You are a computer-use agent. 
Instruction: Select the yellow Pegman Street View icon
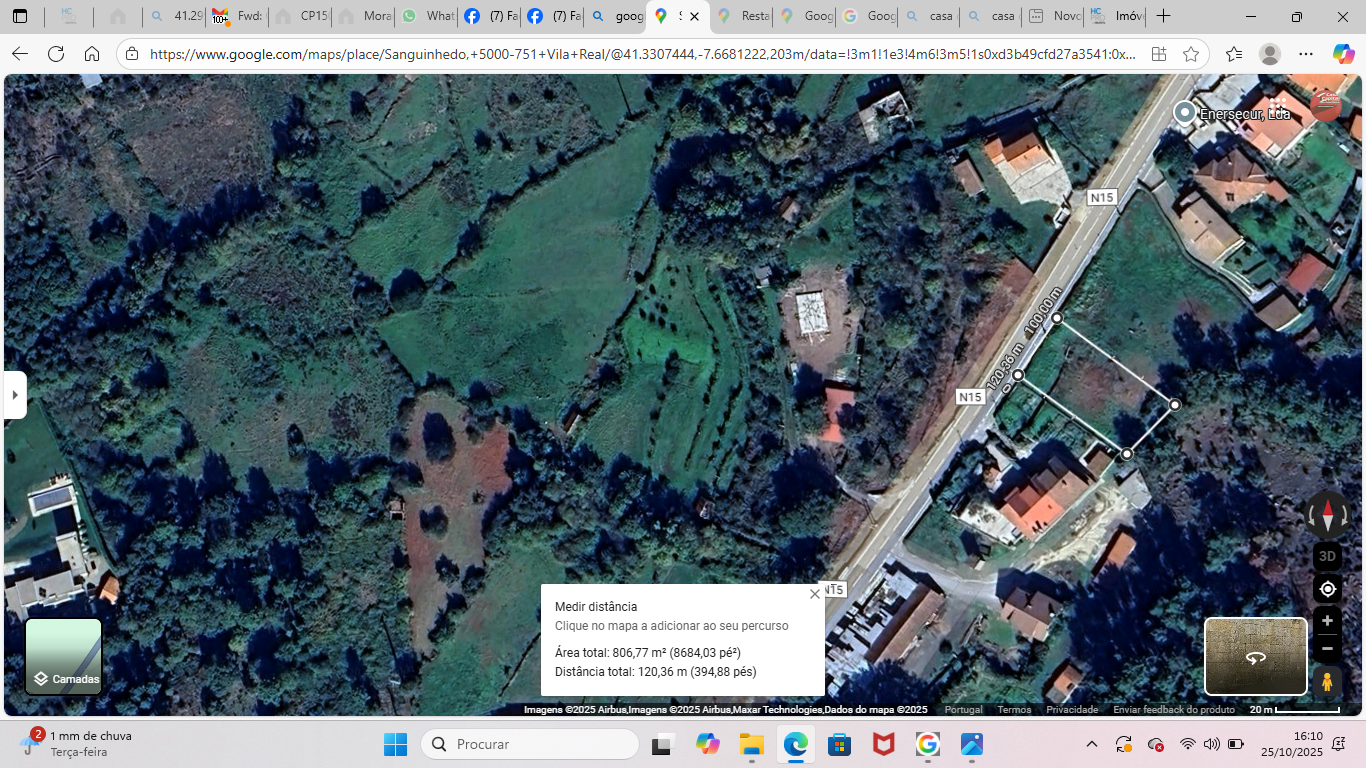pos(1327,682)
